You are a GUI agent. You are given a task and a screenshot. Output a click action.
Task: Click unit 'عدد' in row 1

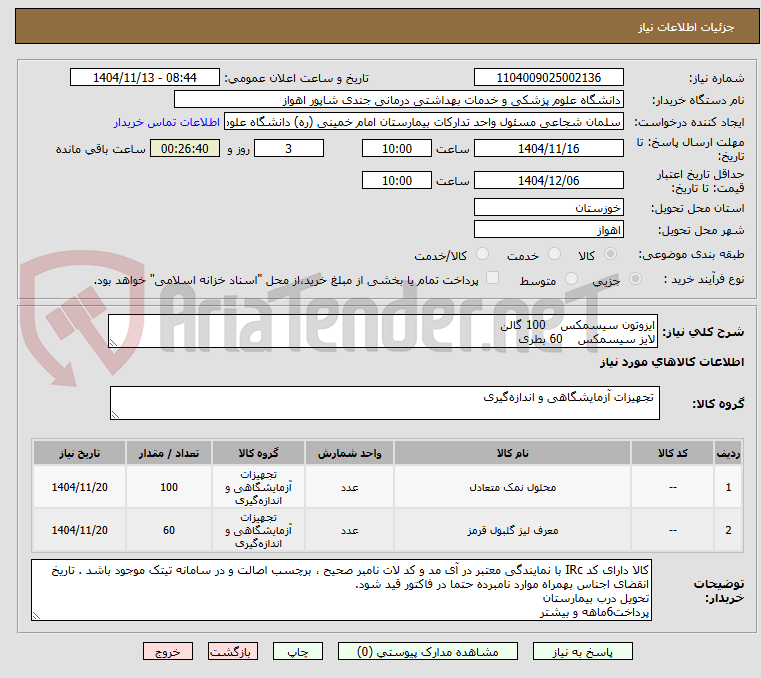[x=349, y=487]
